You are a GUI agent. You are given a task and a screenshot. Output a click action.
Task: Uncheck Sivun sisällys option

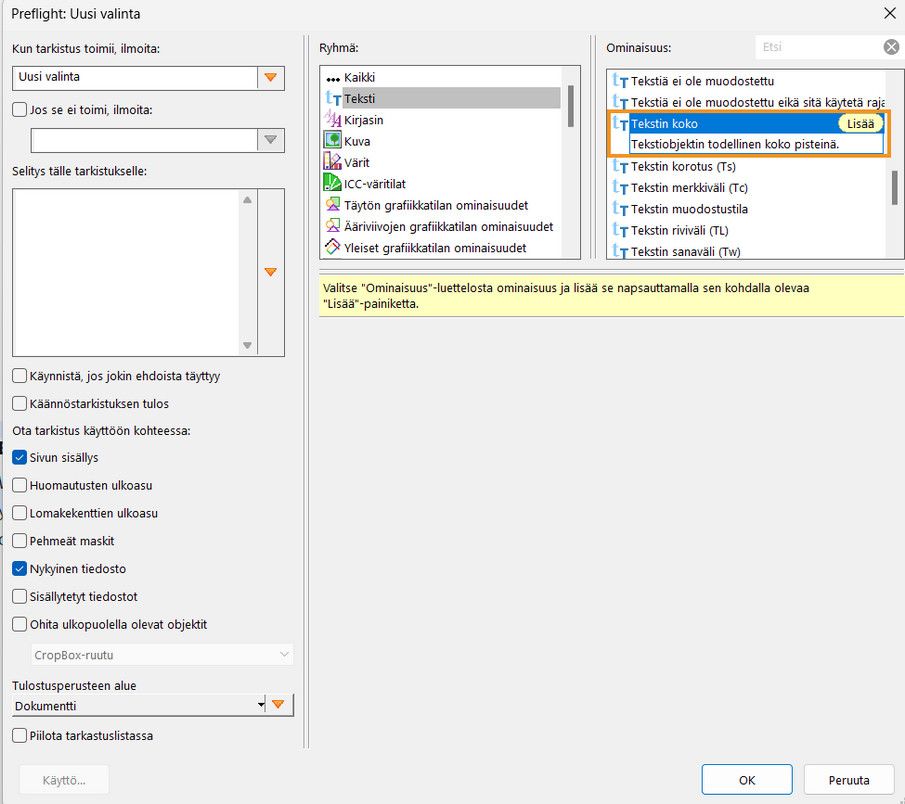[19, 458]
